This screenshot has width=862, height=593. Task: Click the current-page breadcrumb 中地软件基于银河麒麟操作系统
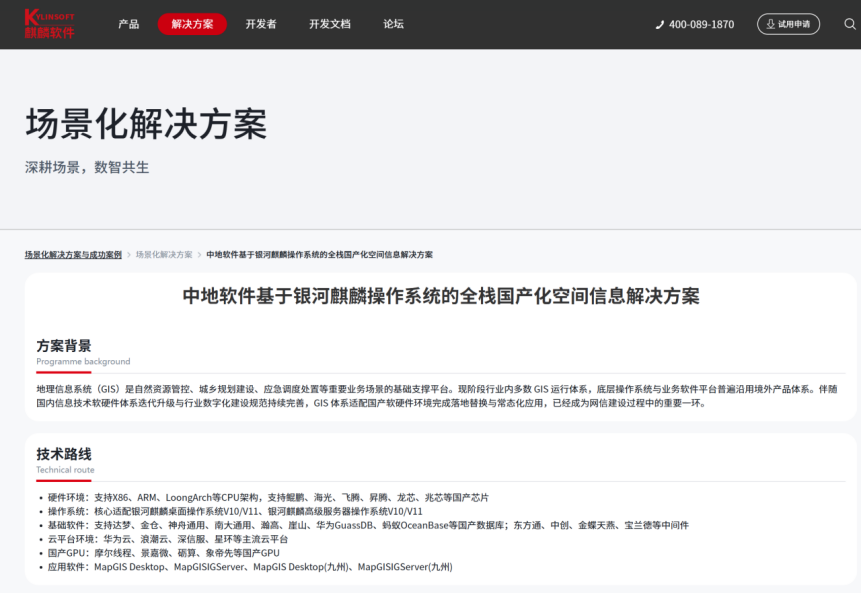pos(319,254)
